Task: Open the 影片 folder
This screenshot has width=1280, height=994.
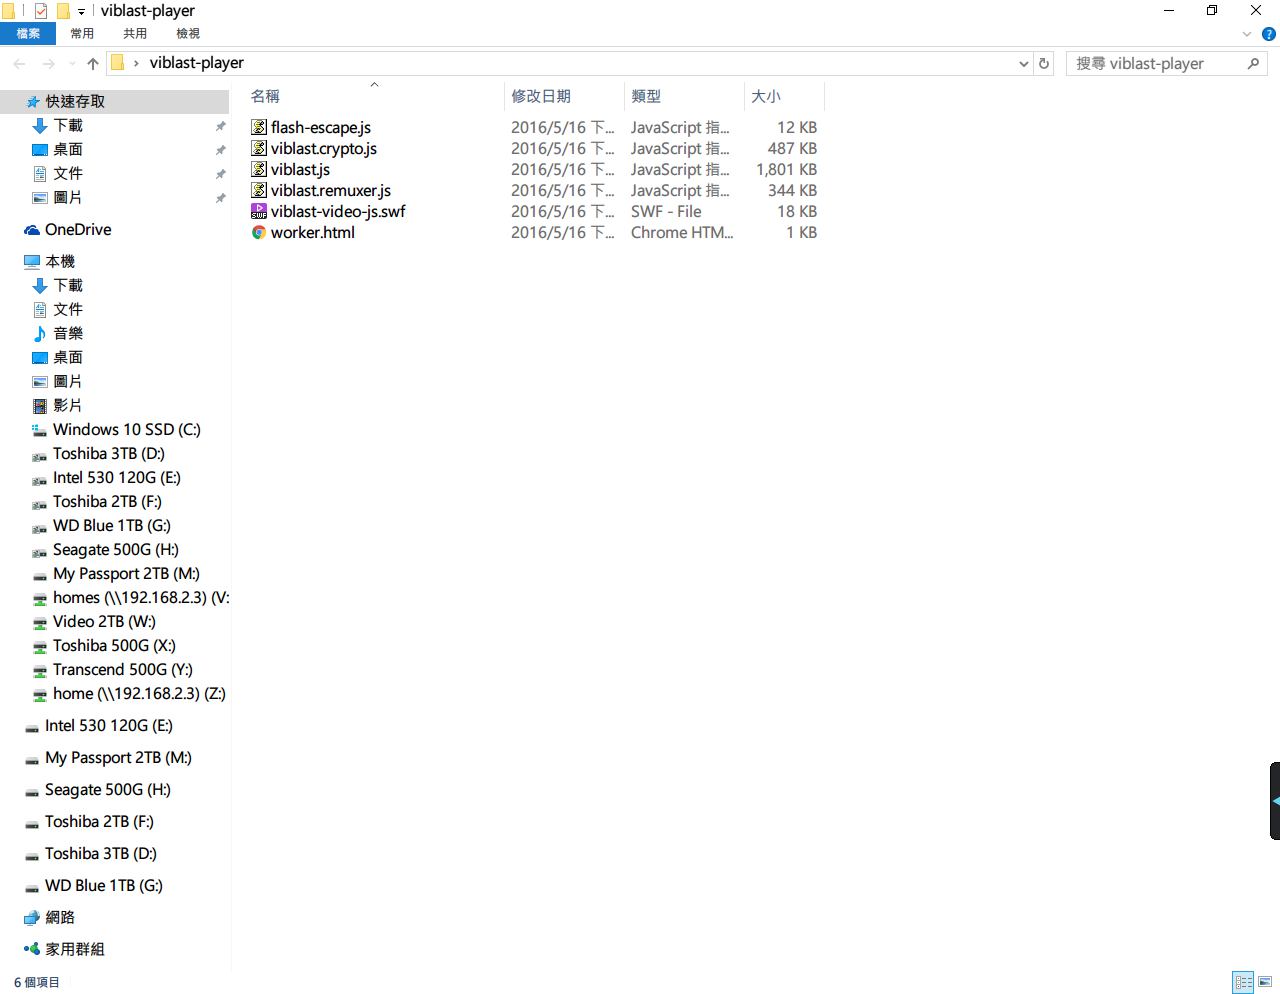Action: click(68, 405)
